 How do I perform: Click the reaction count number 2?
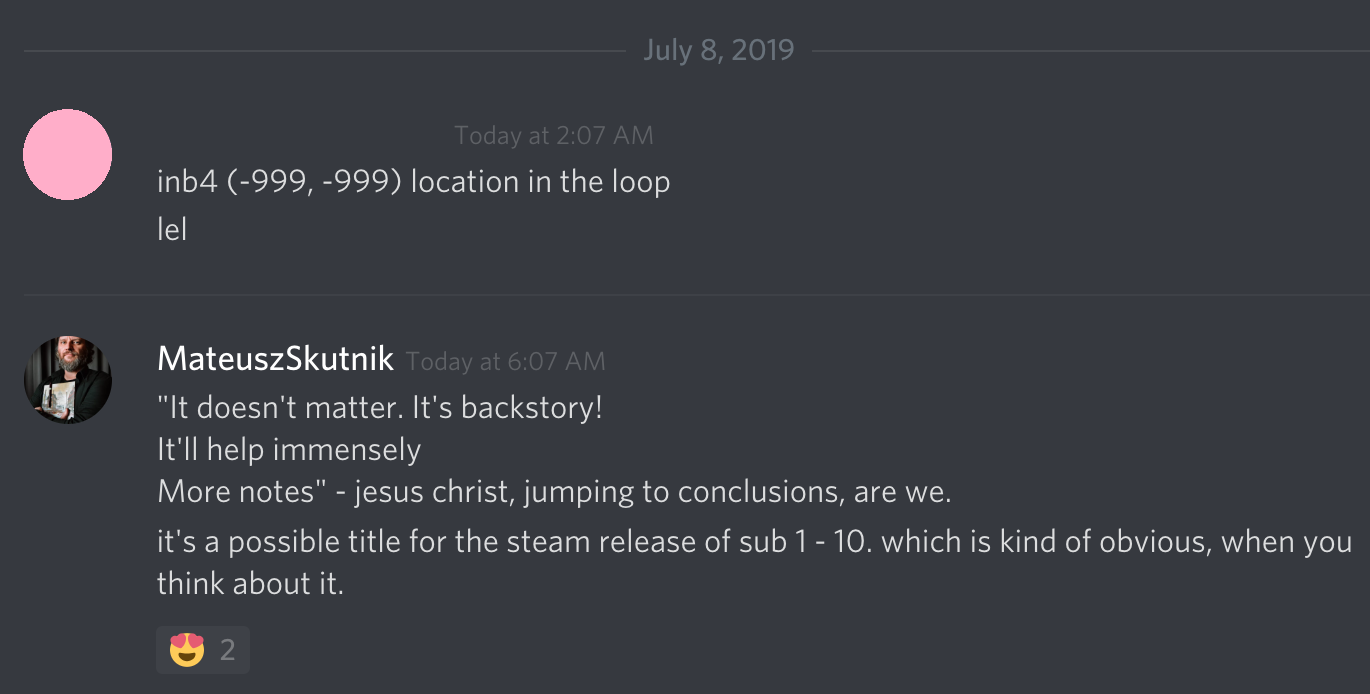228,650
